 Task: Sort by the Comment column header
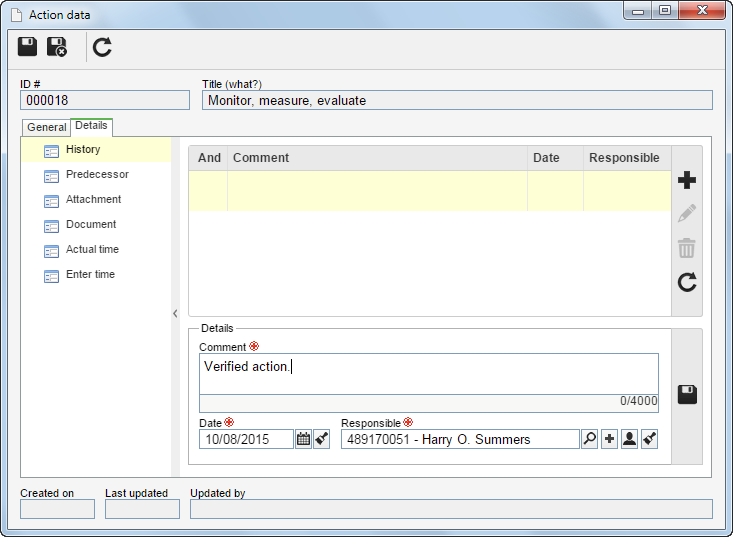pyautogui.click(x=377, y=158)
